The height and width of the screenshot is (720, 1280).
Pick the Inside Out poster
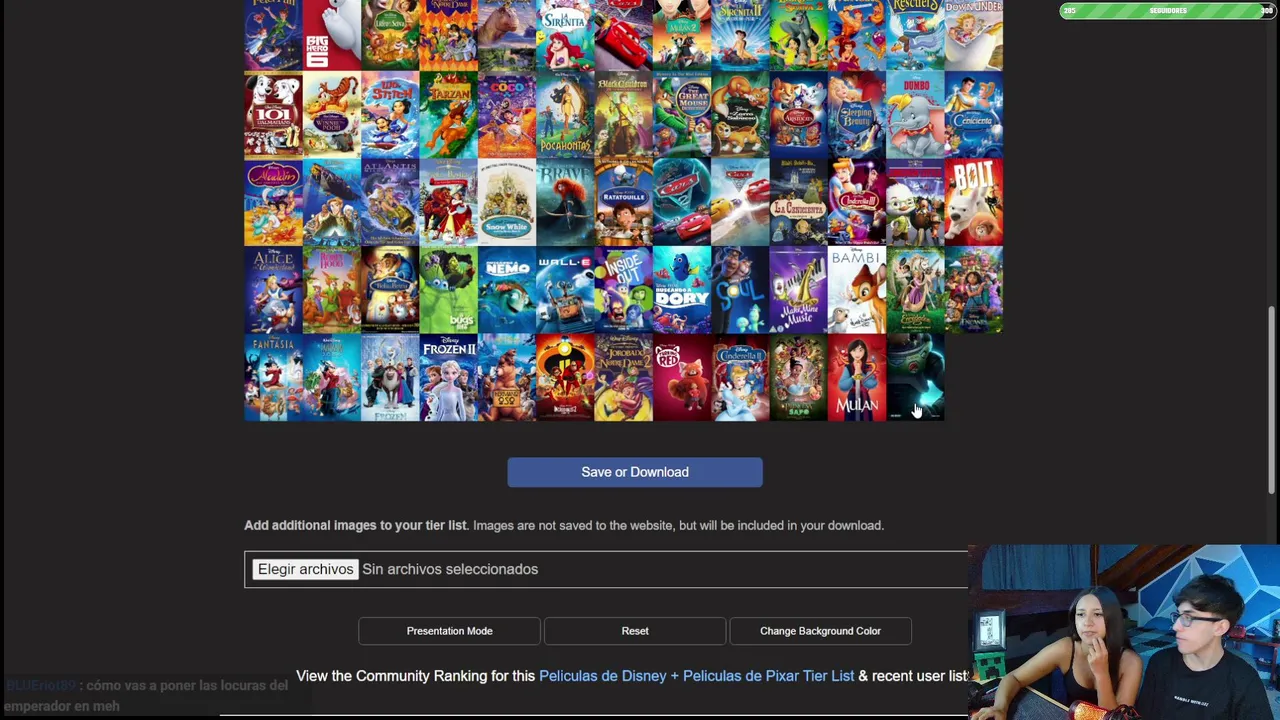tap(623, 290)
